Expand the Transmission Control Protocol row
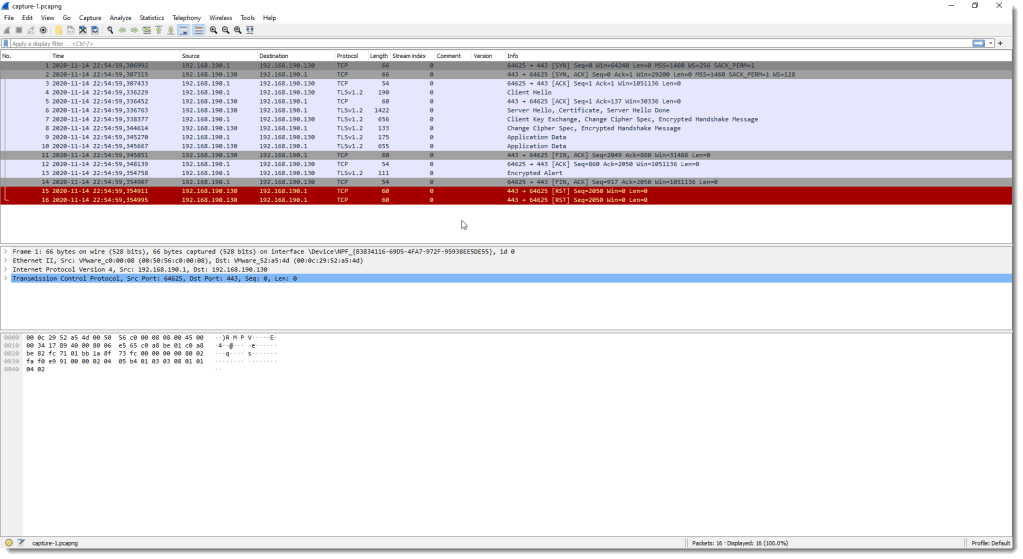 click(x=6, y=278)
